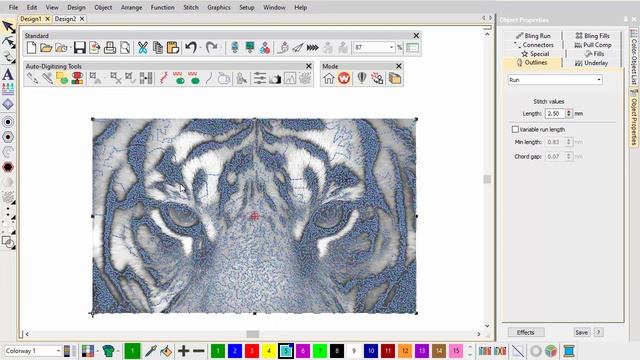
Task: Click the T-shirt product icon in color bar
Action: click(x=109, y=351)
